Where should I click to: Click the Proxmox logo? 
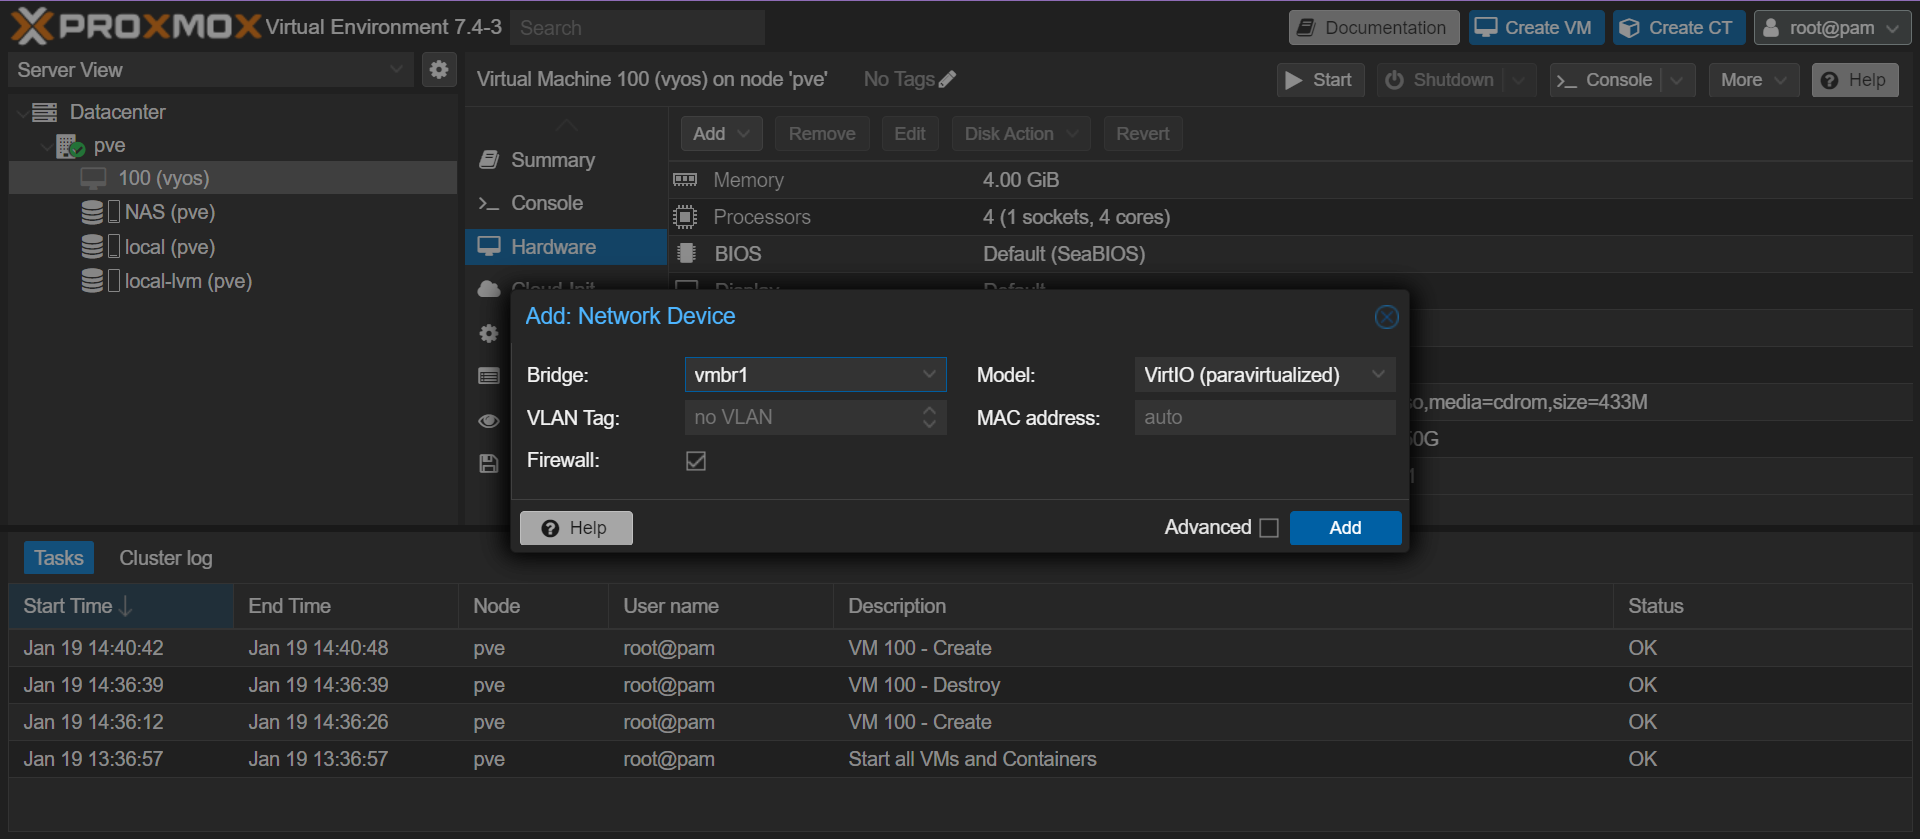(x=136, y=27)
